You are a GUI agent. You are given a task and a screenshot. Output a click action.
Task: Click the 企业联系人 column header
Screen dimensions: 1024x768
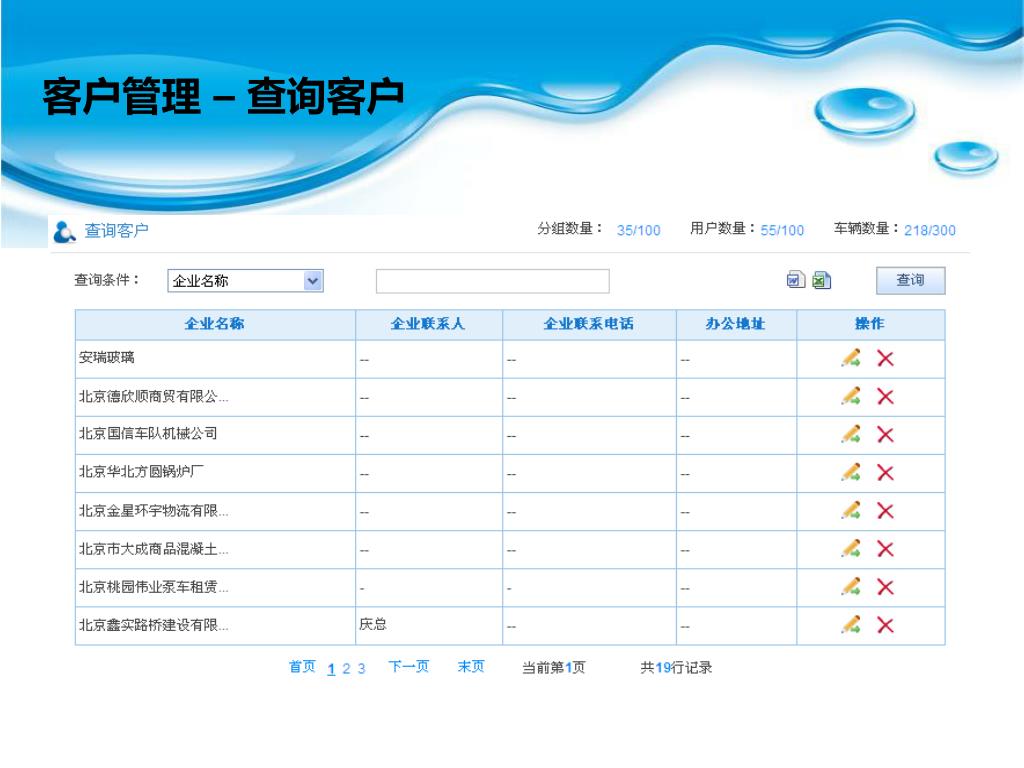(x=428, y=324)
